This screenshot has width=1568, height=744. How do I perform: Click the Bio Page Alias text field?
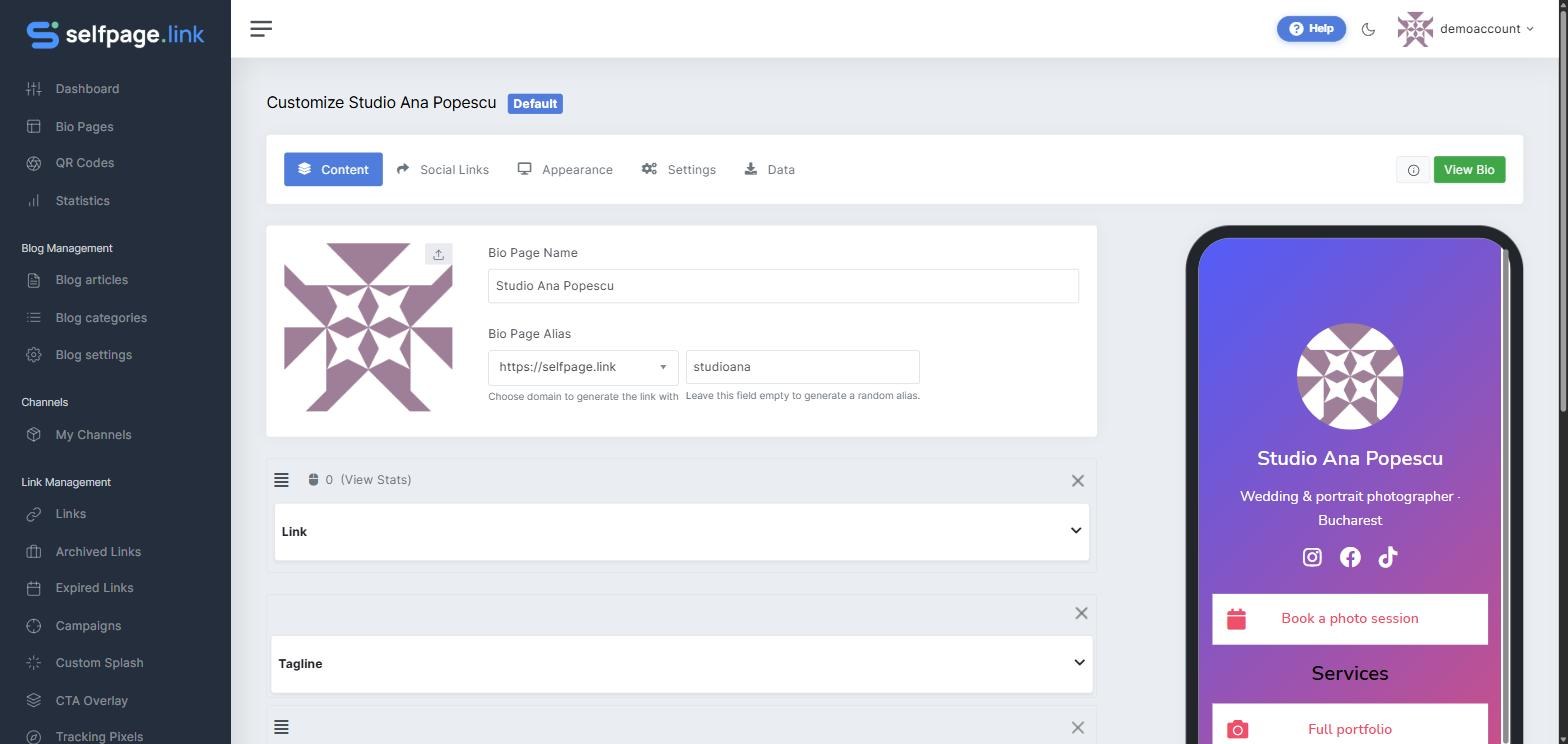802,367
